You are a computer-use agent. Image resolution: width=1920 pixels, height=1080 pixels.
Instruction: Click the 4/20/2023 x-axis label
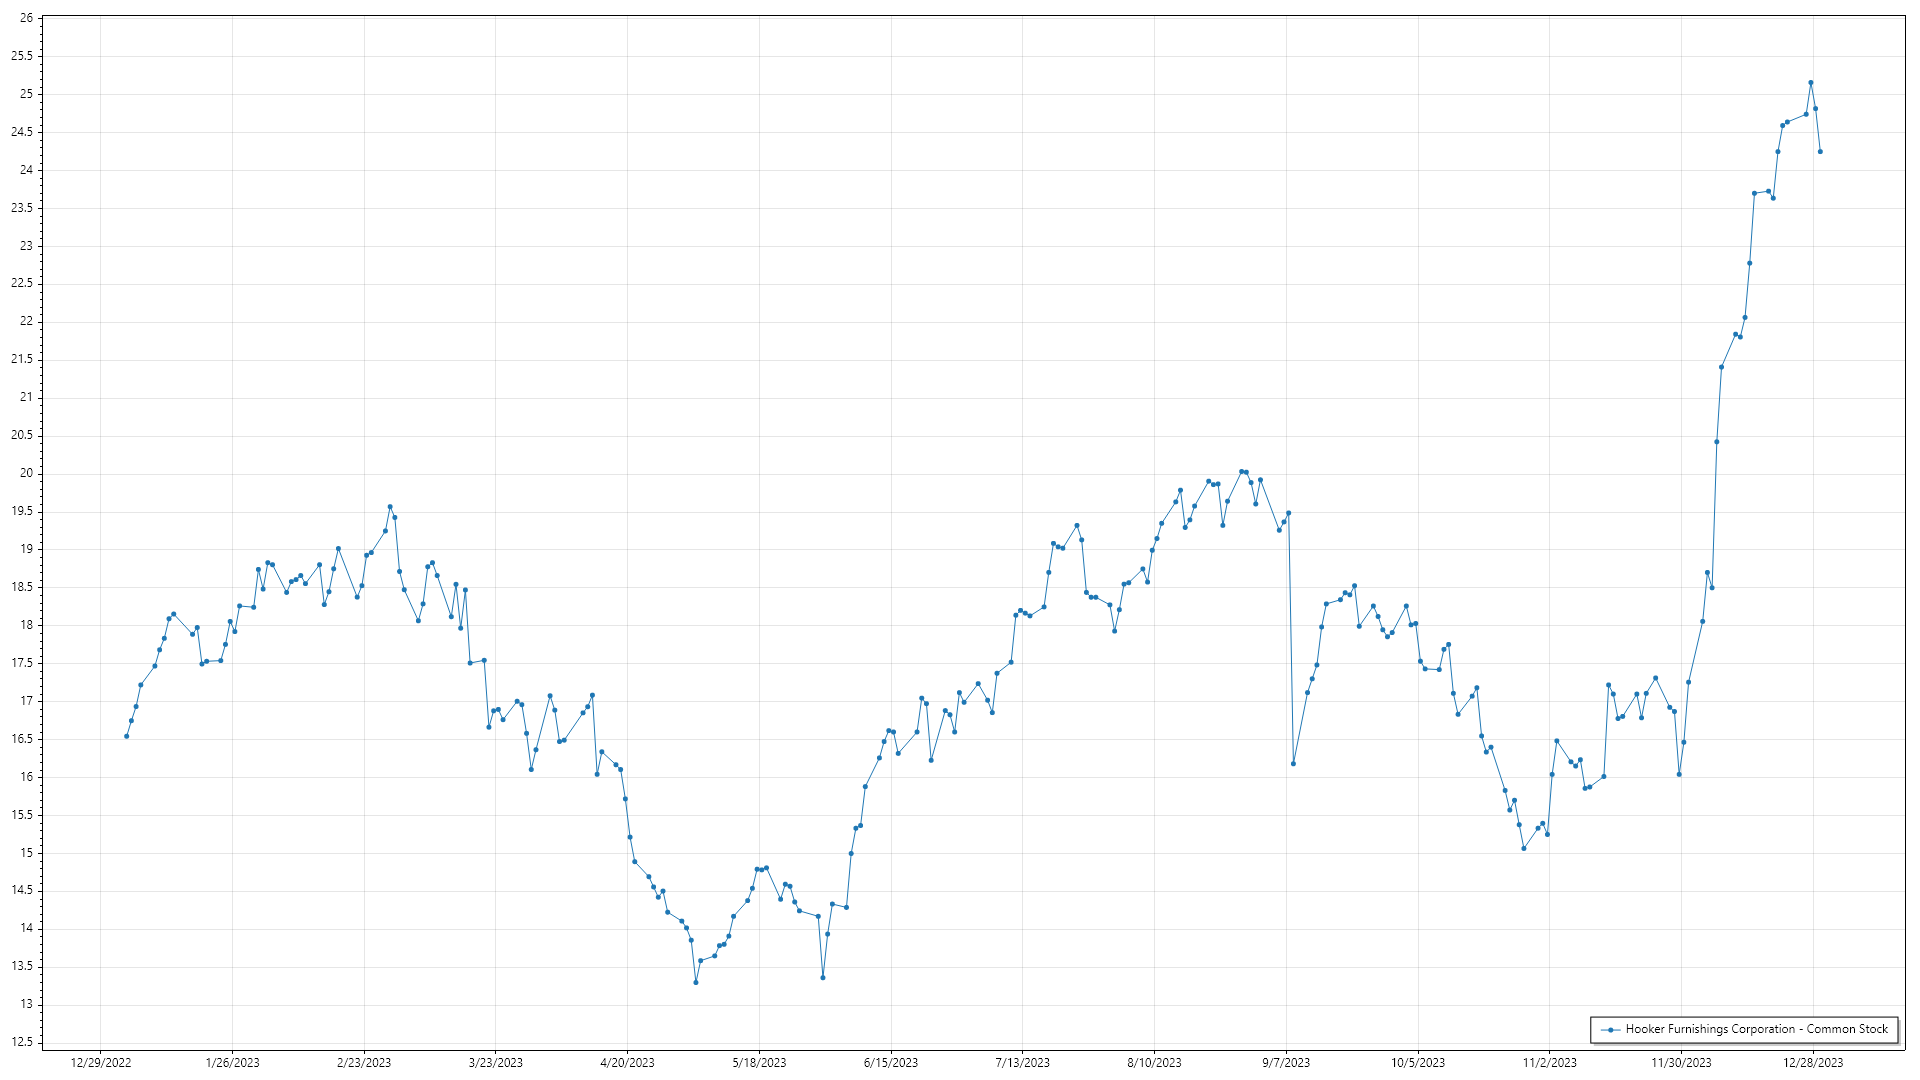(x=627, y=1063)
